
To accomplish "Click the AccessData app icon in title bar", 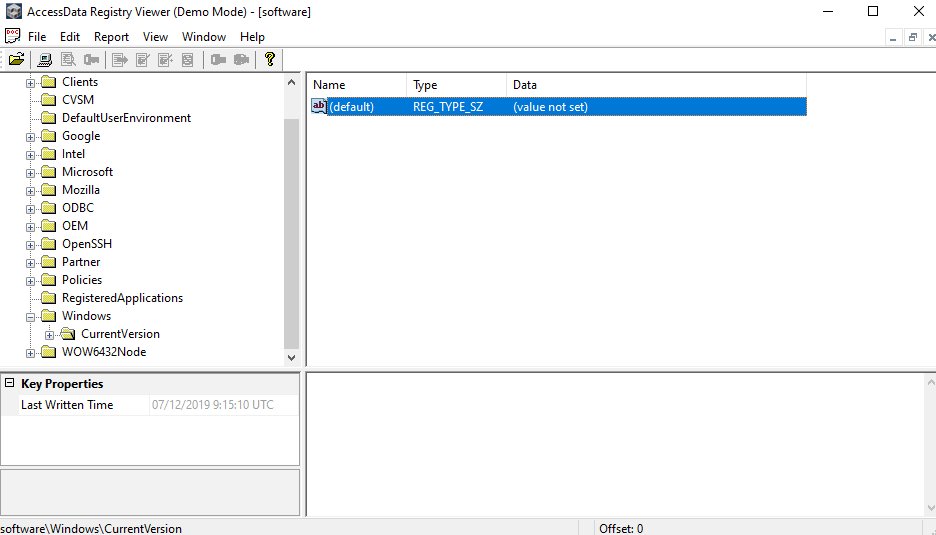I will [x=14, y=11].
